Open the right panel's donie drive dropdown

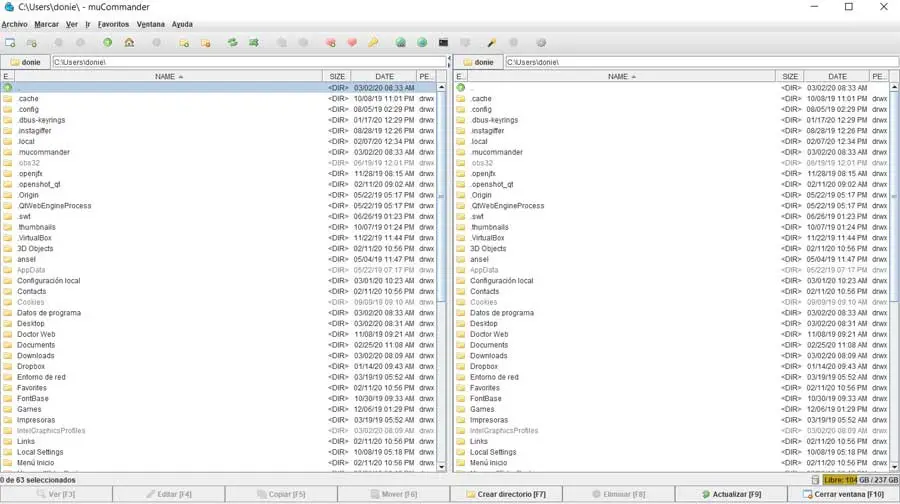tap(478, 62)
